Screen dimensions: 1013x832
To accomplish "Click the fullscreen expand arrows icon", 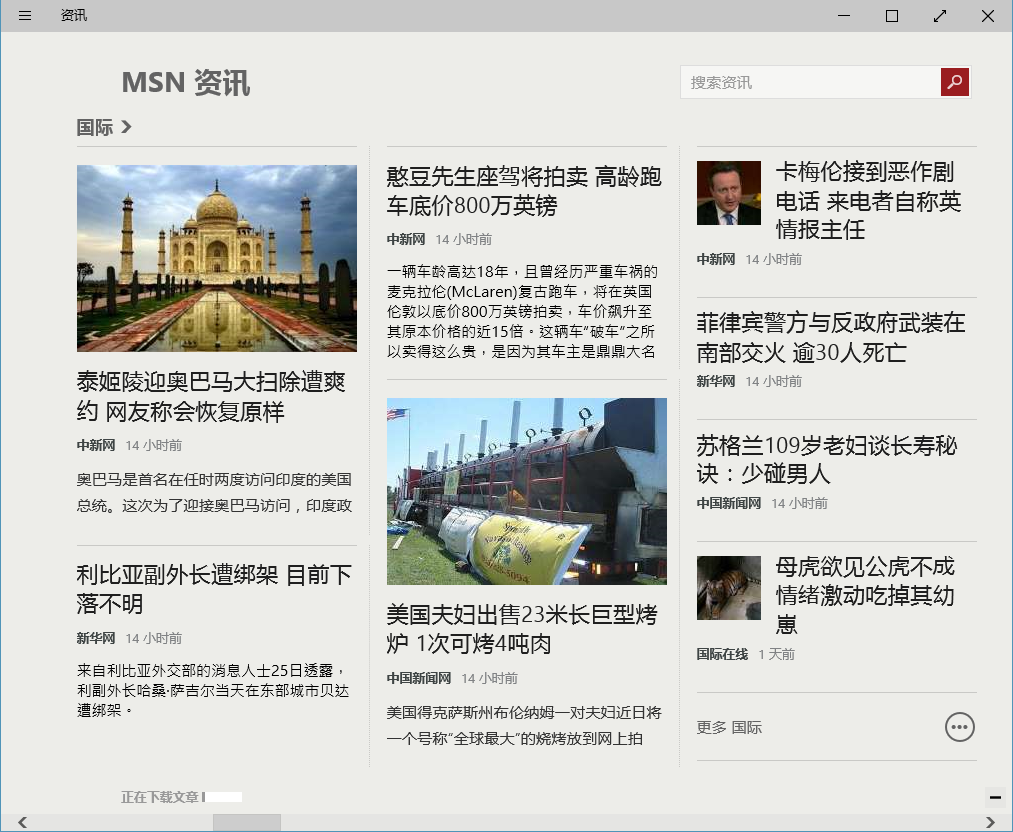I will (940, 16).
